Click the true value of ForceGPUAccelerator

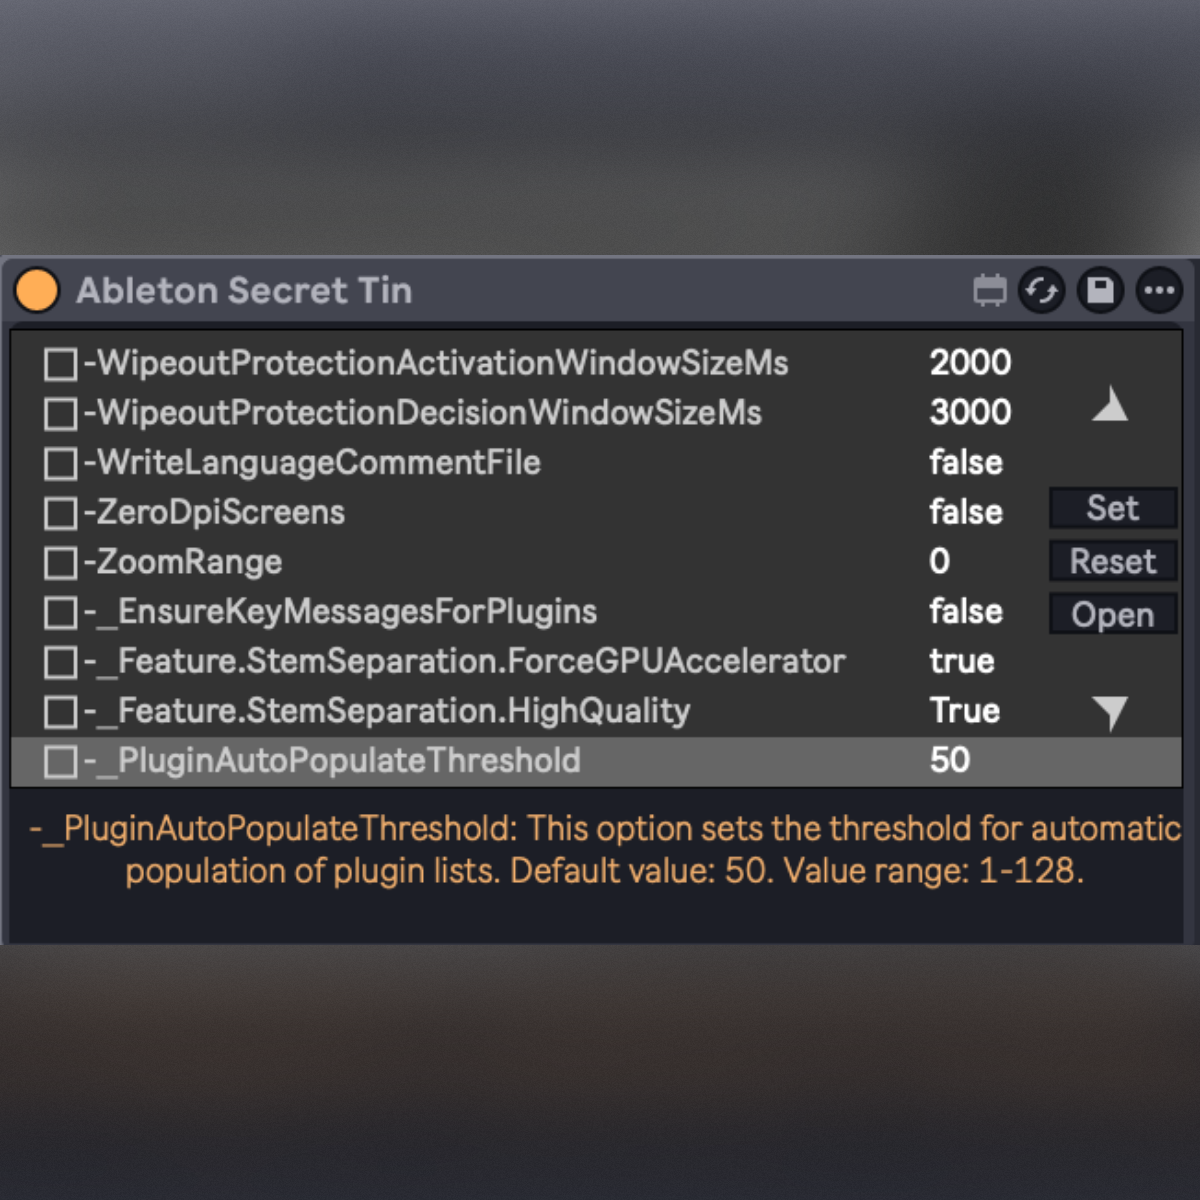pos(962,662)
